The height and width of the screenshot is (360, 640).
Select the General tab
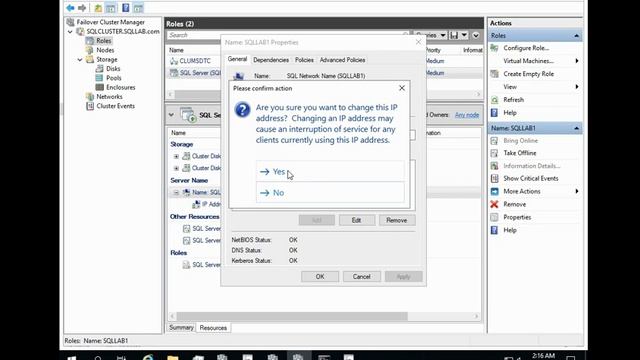(237, 59)
